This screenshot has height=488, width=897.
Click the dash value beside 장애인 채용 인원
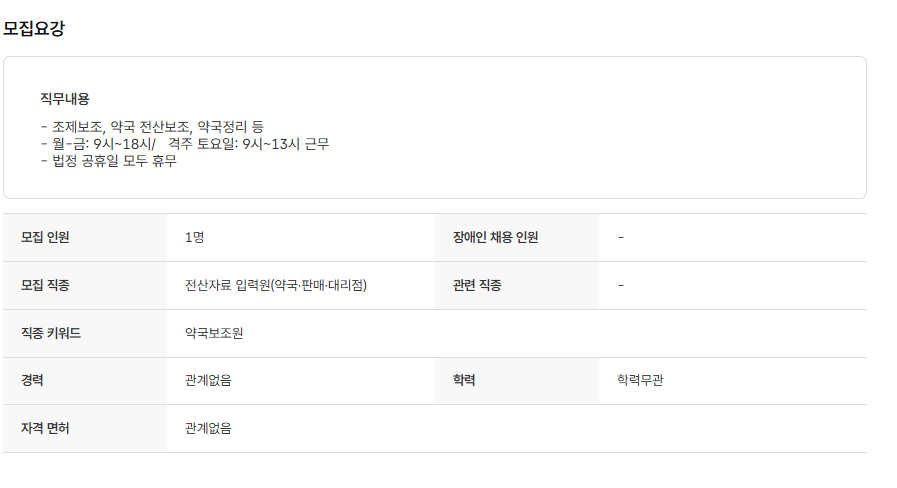click(x=621, y=237)
